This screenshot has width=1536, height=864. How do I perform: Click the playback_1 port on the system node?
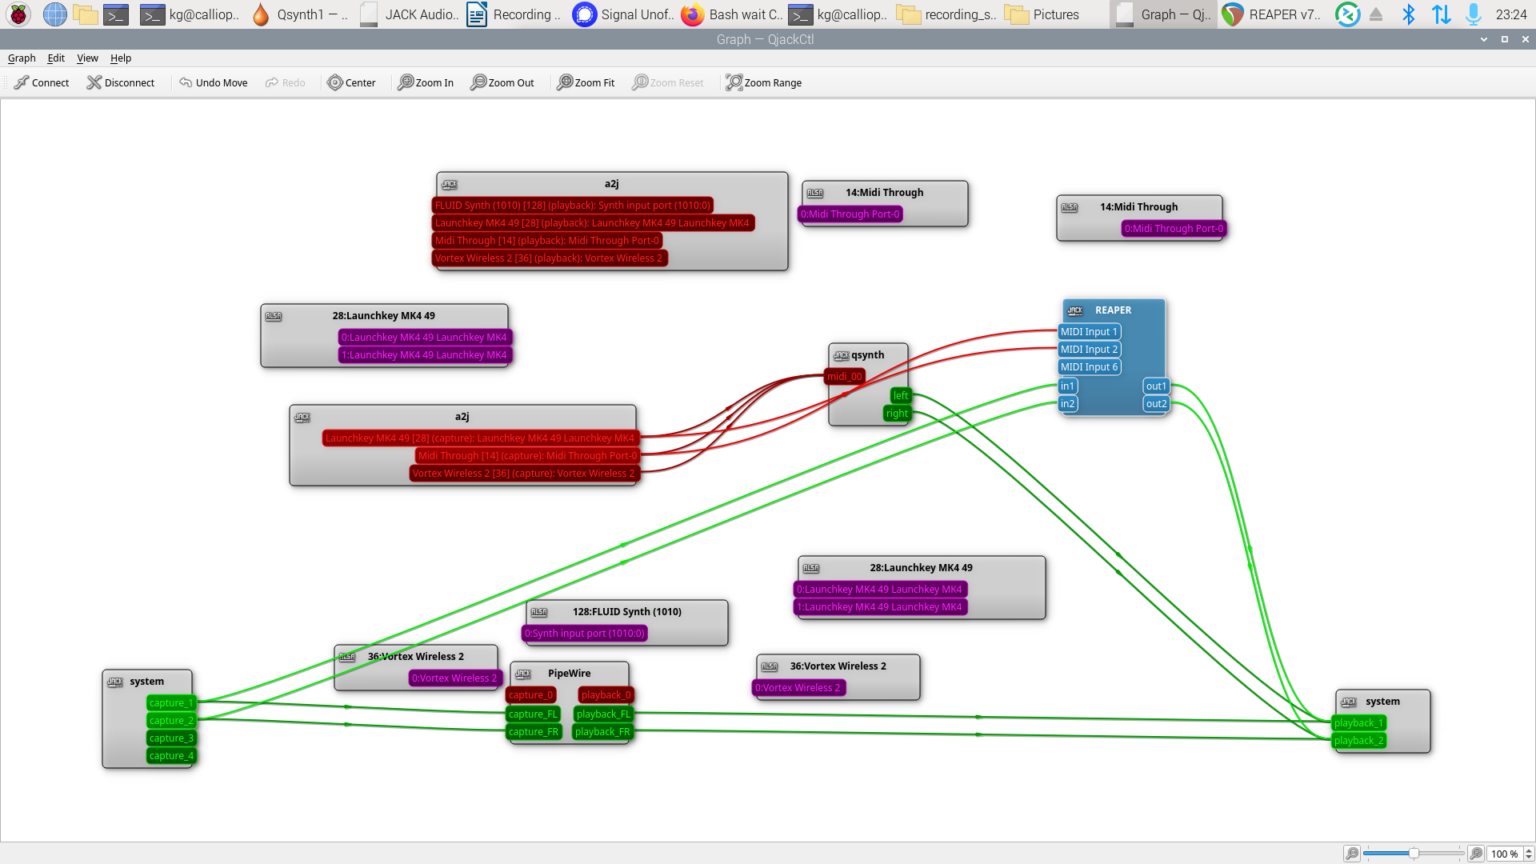pos(1358,722)
